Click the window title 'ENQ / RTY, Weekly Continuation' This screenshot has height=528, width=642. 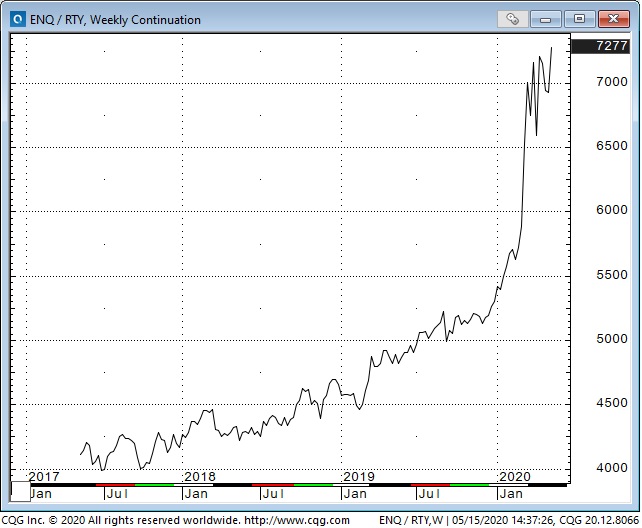tap(115, 20)
